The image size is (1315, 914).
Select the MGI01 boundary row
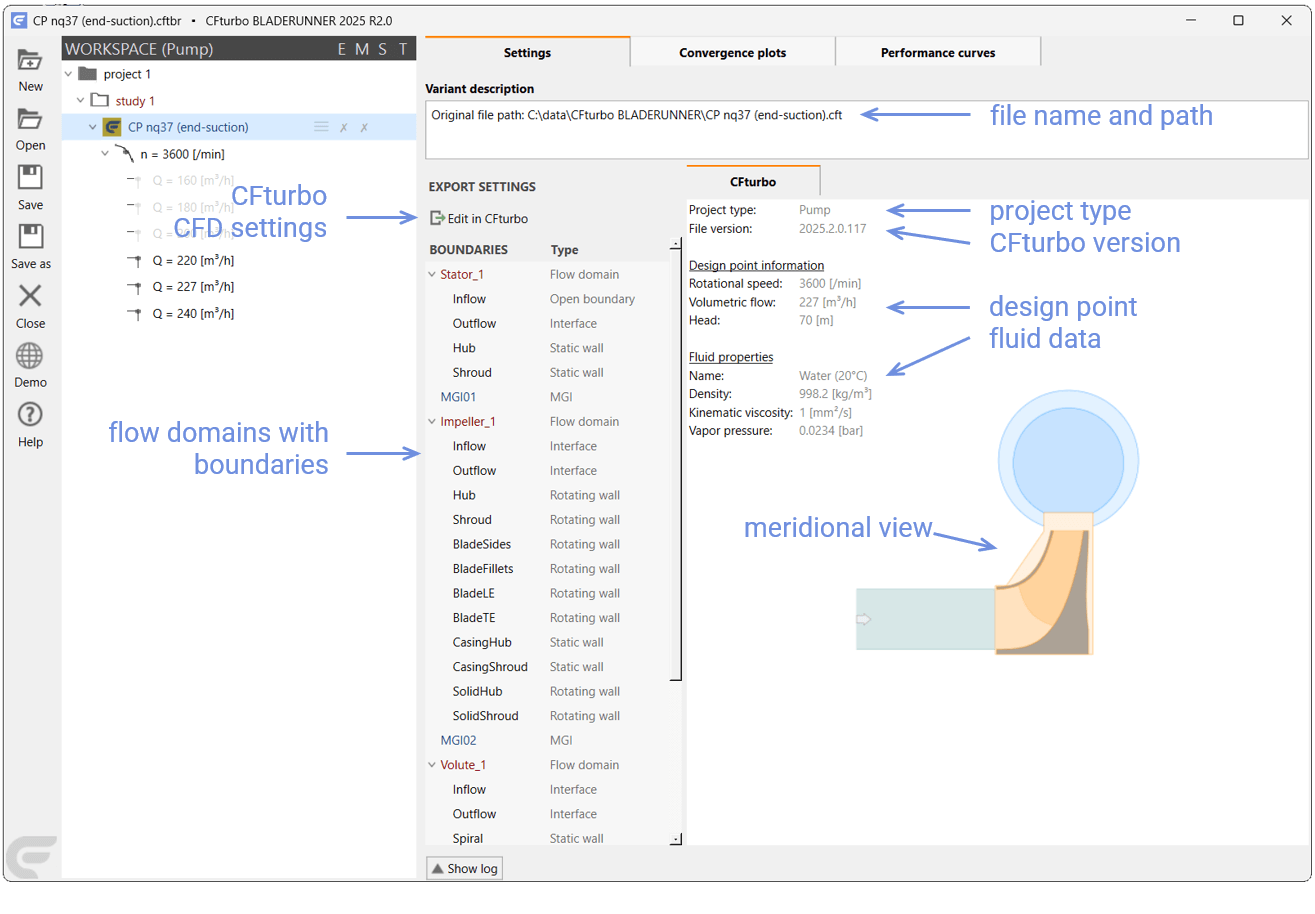(x=547, y=397)
